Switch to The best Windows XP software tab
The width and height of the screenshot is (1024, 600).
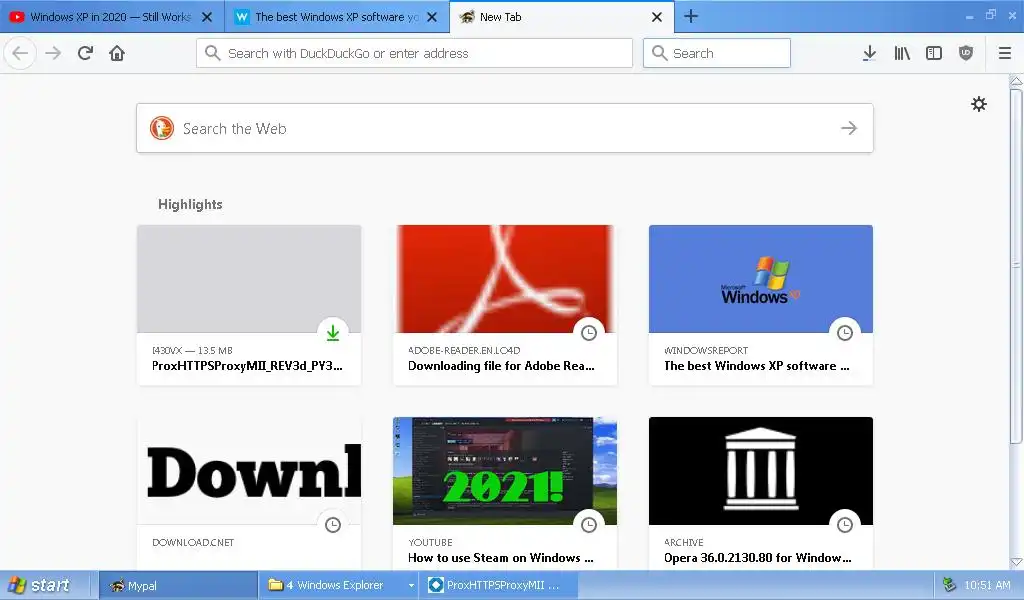pyautogui.click(x=337, y=17)
